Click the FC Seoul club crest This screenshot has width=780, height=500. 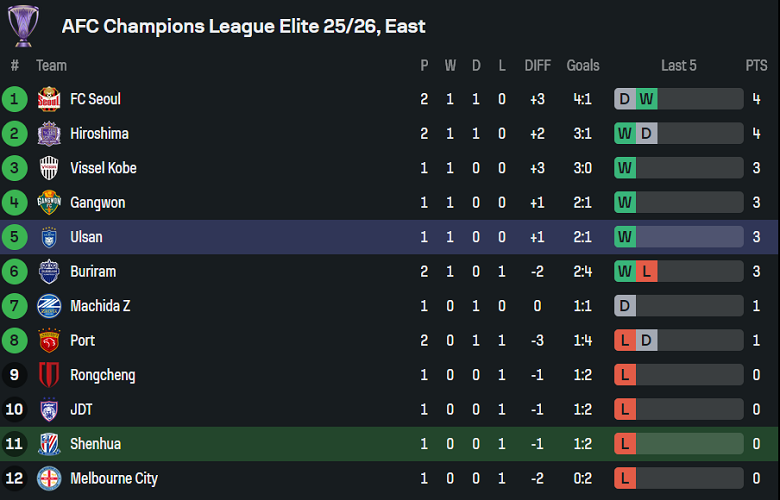49,99
